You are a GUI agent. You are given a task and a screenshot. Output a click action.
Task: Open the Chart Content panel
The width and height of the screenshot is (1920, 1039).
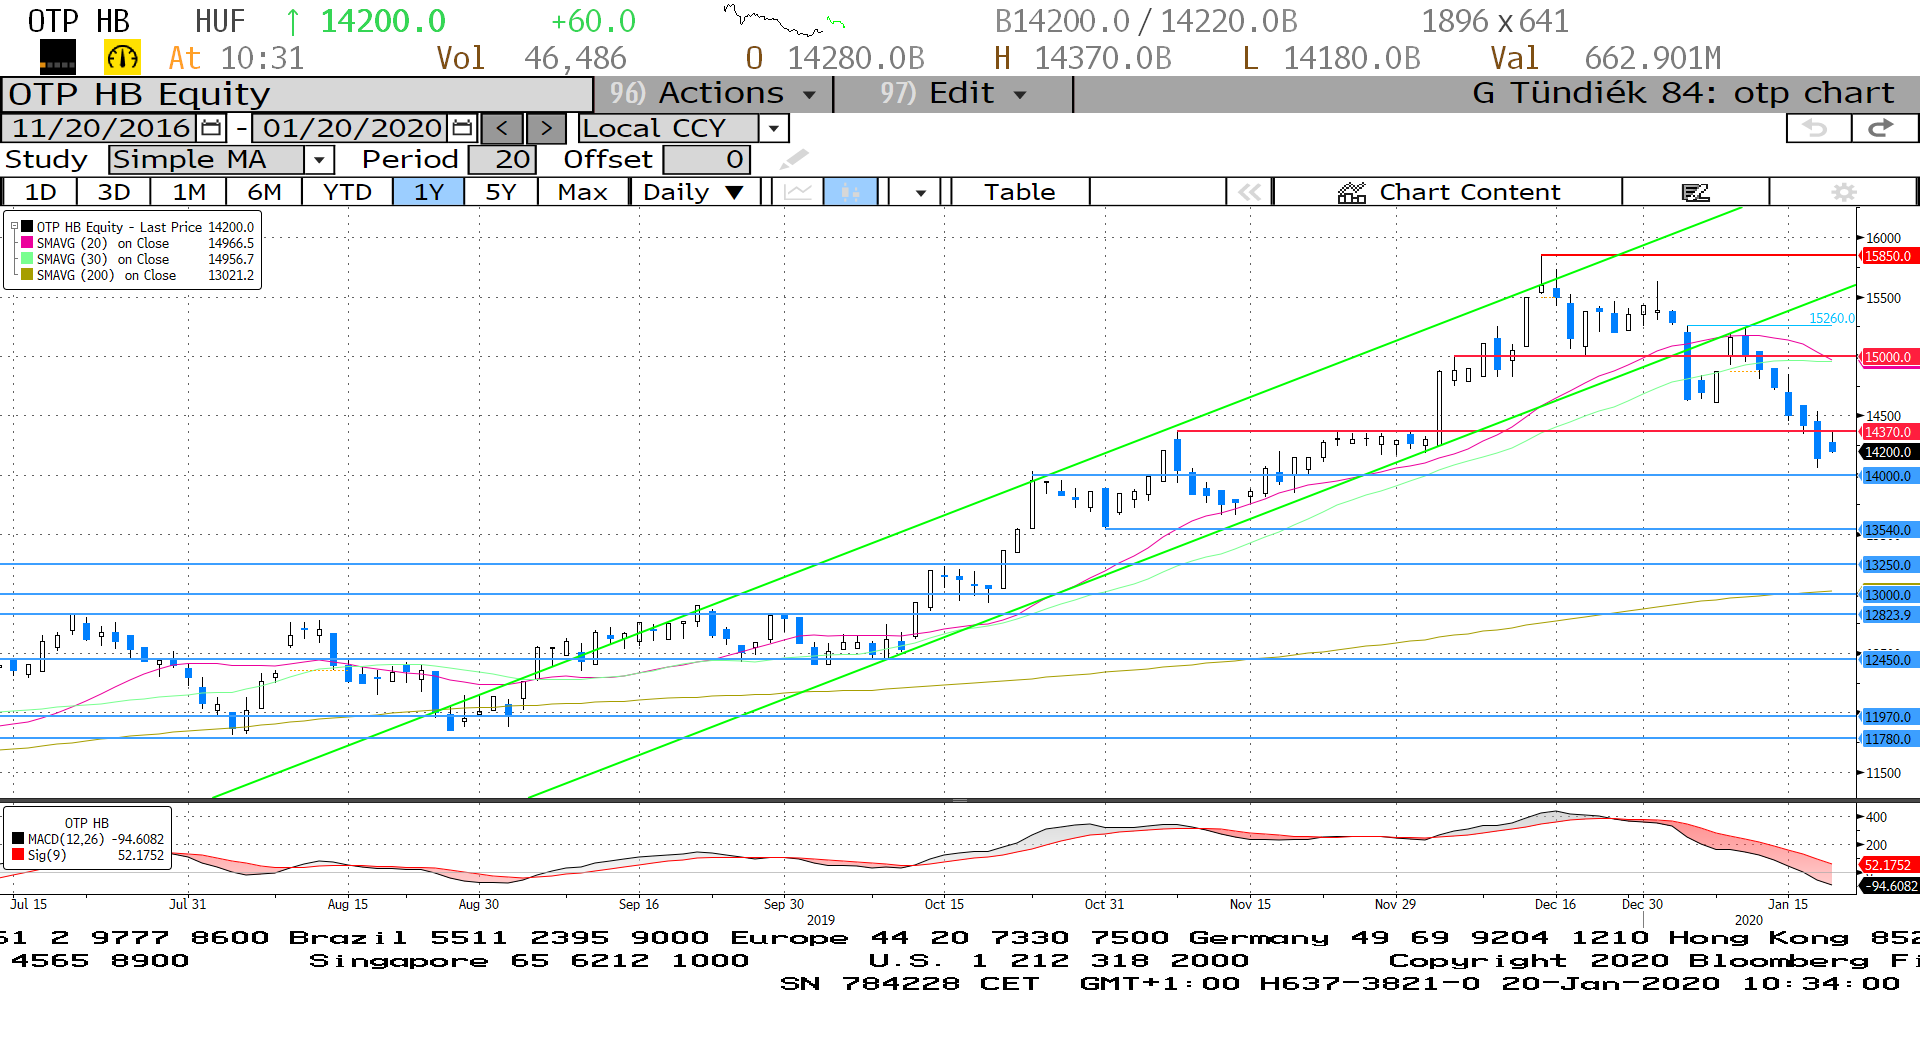[x=1448, y=192]
